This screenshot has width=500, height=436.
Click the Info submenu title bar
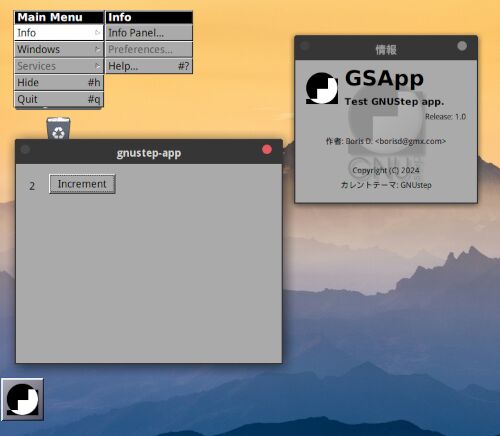tap(149, 17)
